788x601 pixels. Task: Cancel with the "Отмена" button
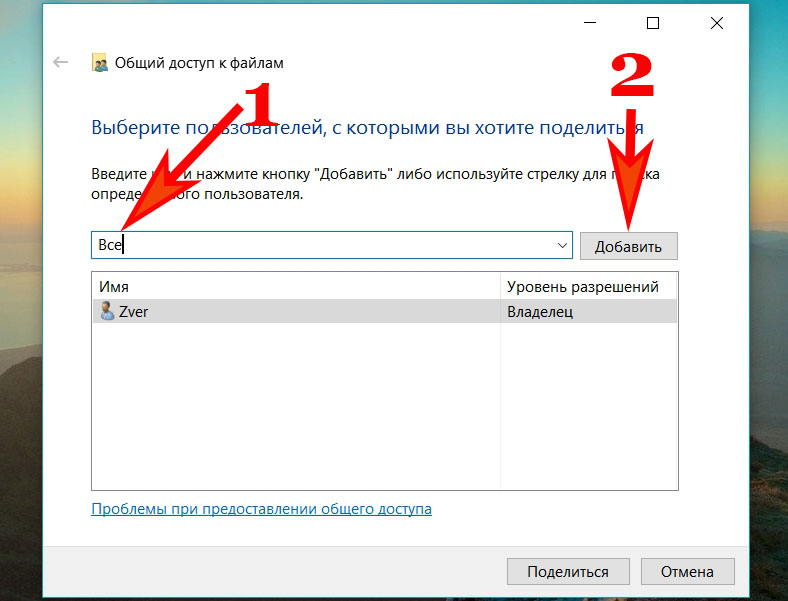click(x=687, y=571)
